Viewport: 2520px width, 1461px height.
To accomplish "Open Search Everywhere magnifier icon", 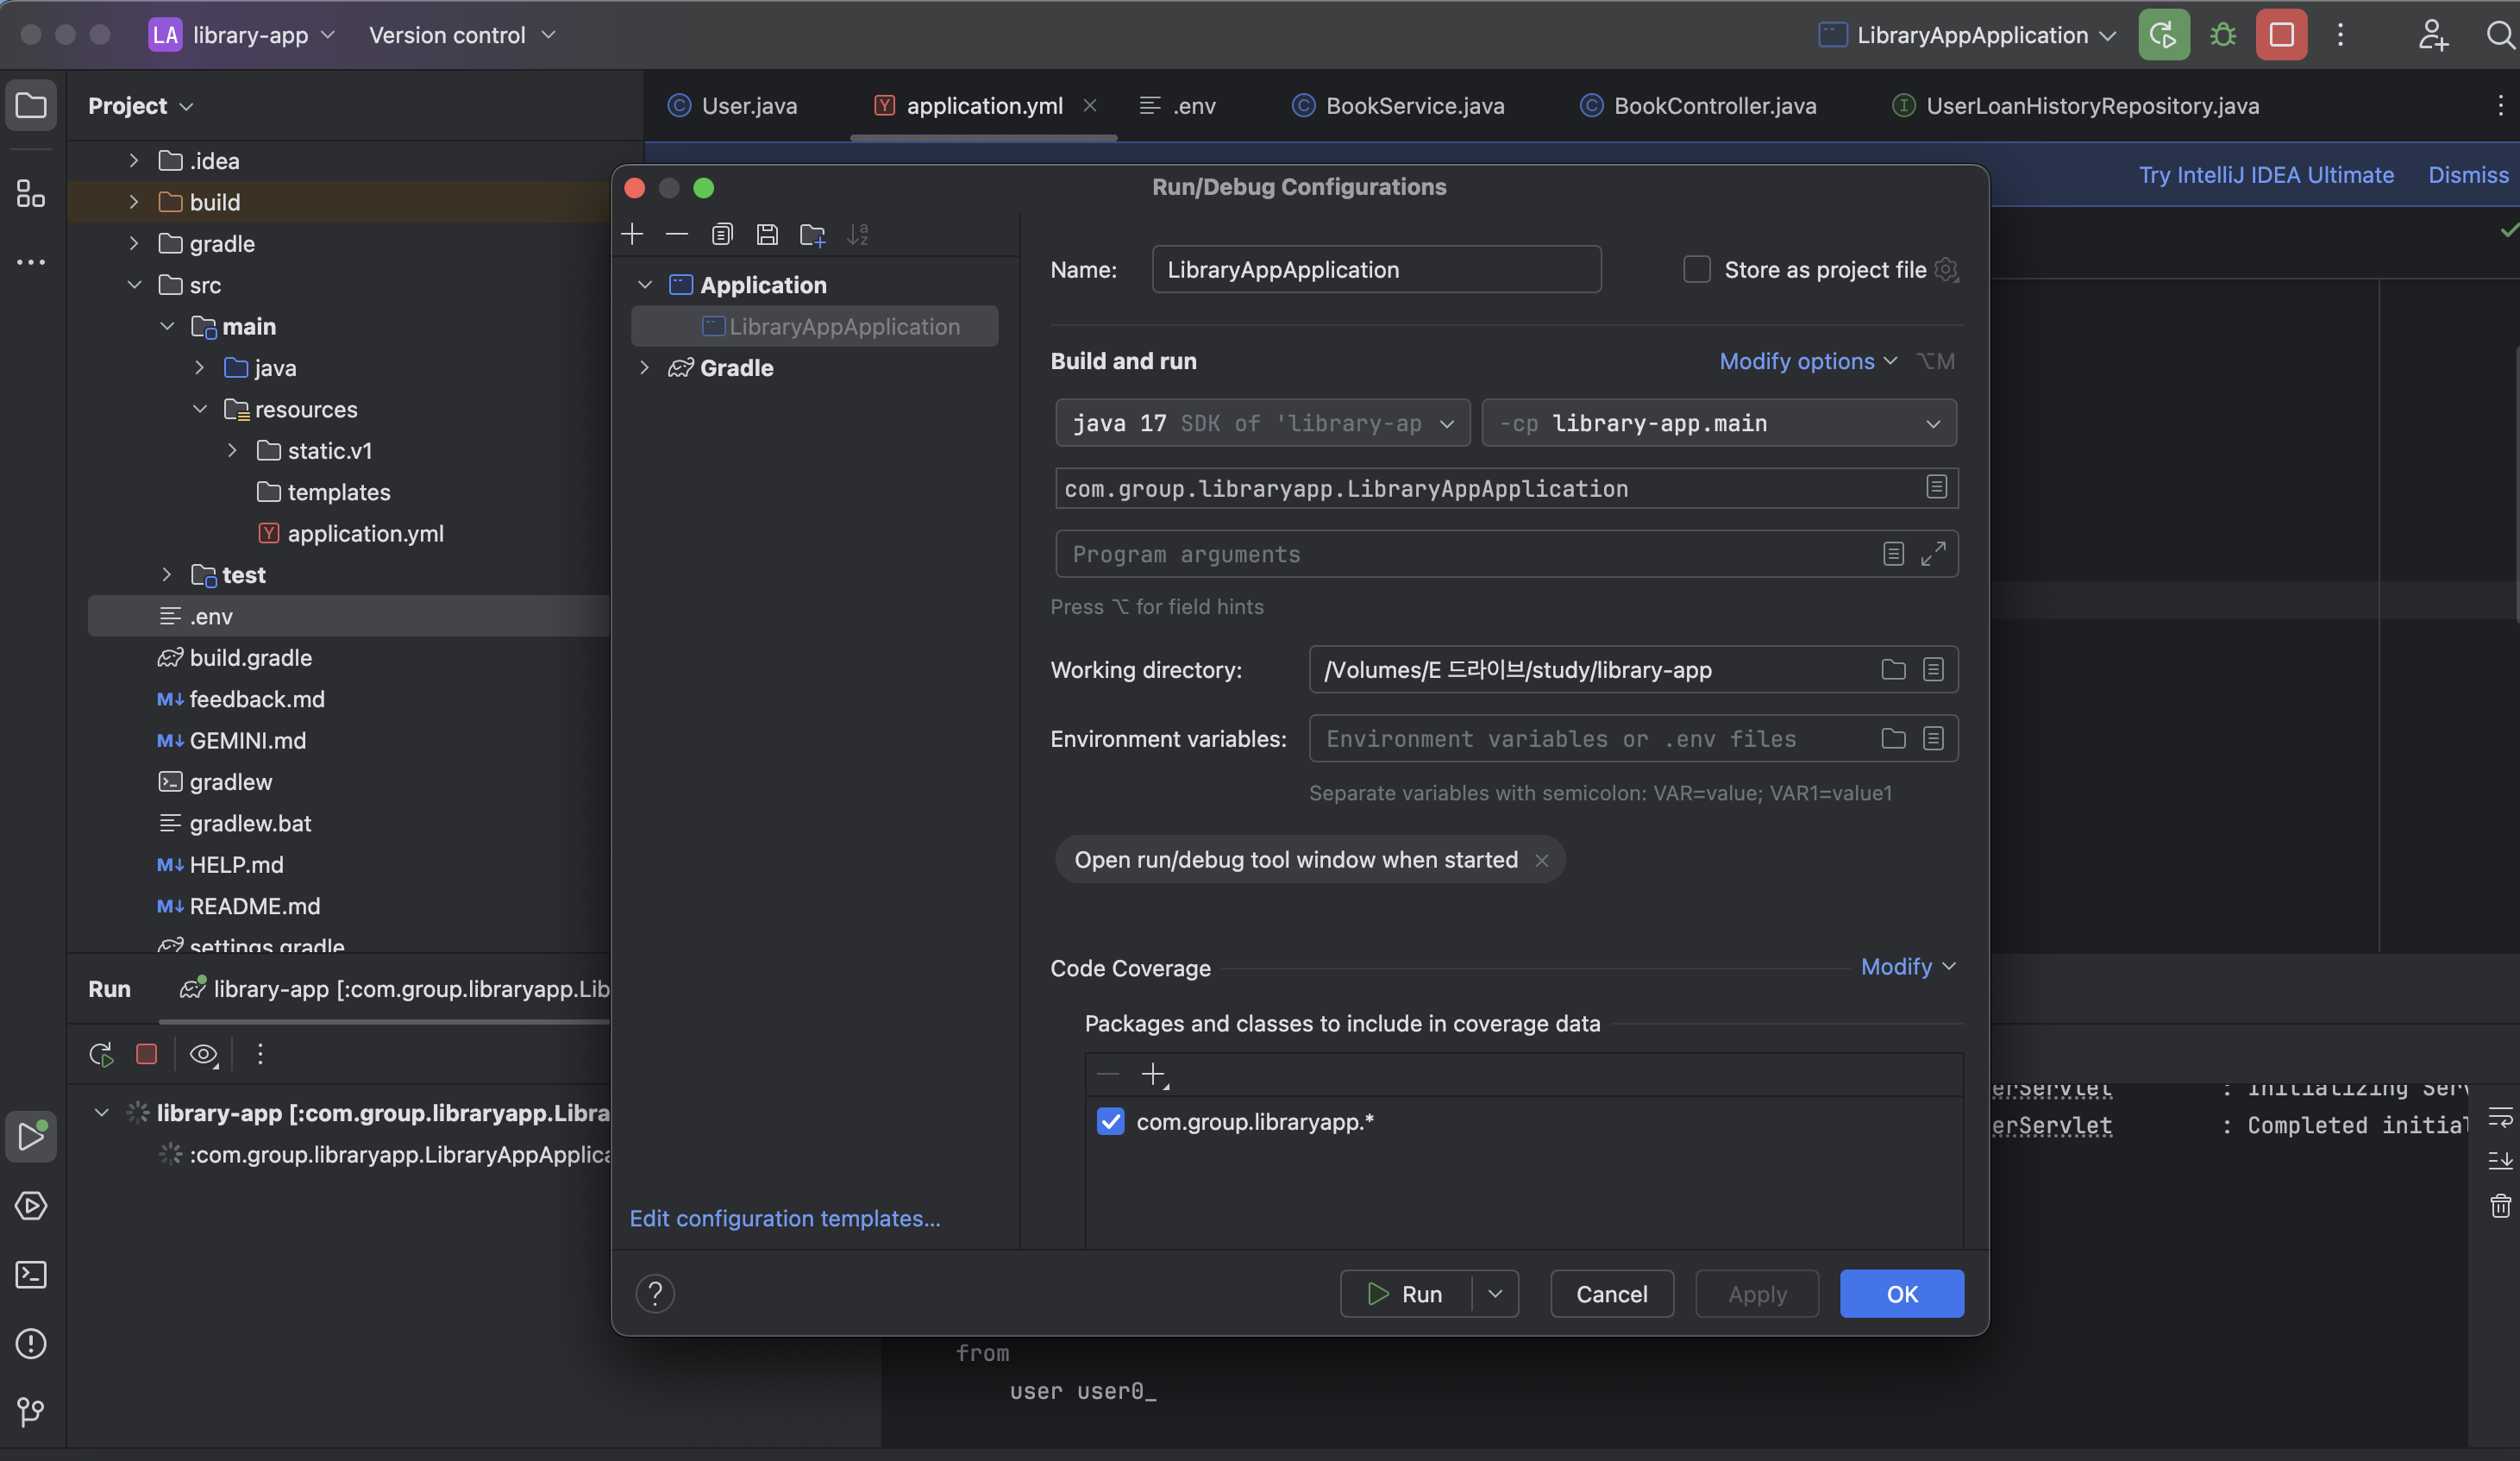I will point(2499,35).
